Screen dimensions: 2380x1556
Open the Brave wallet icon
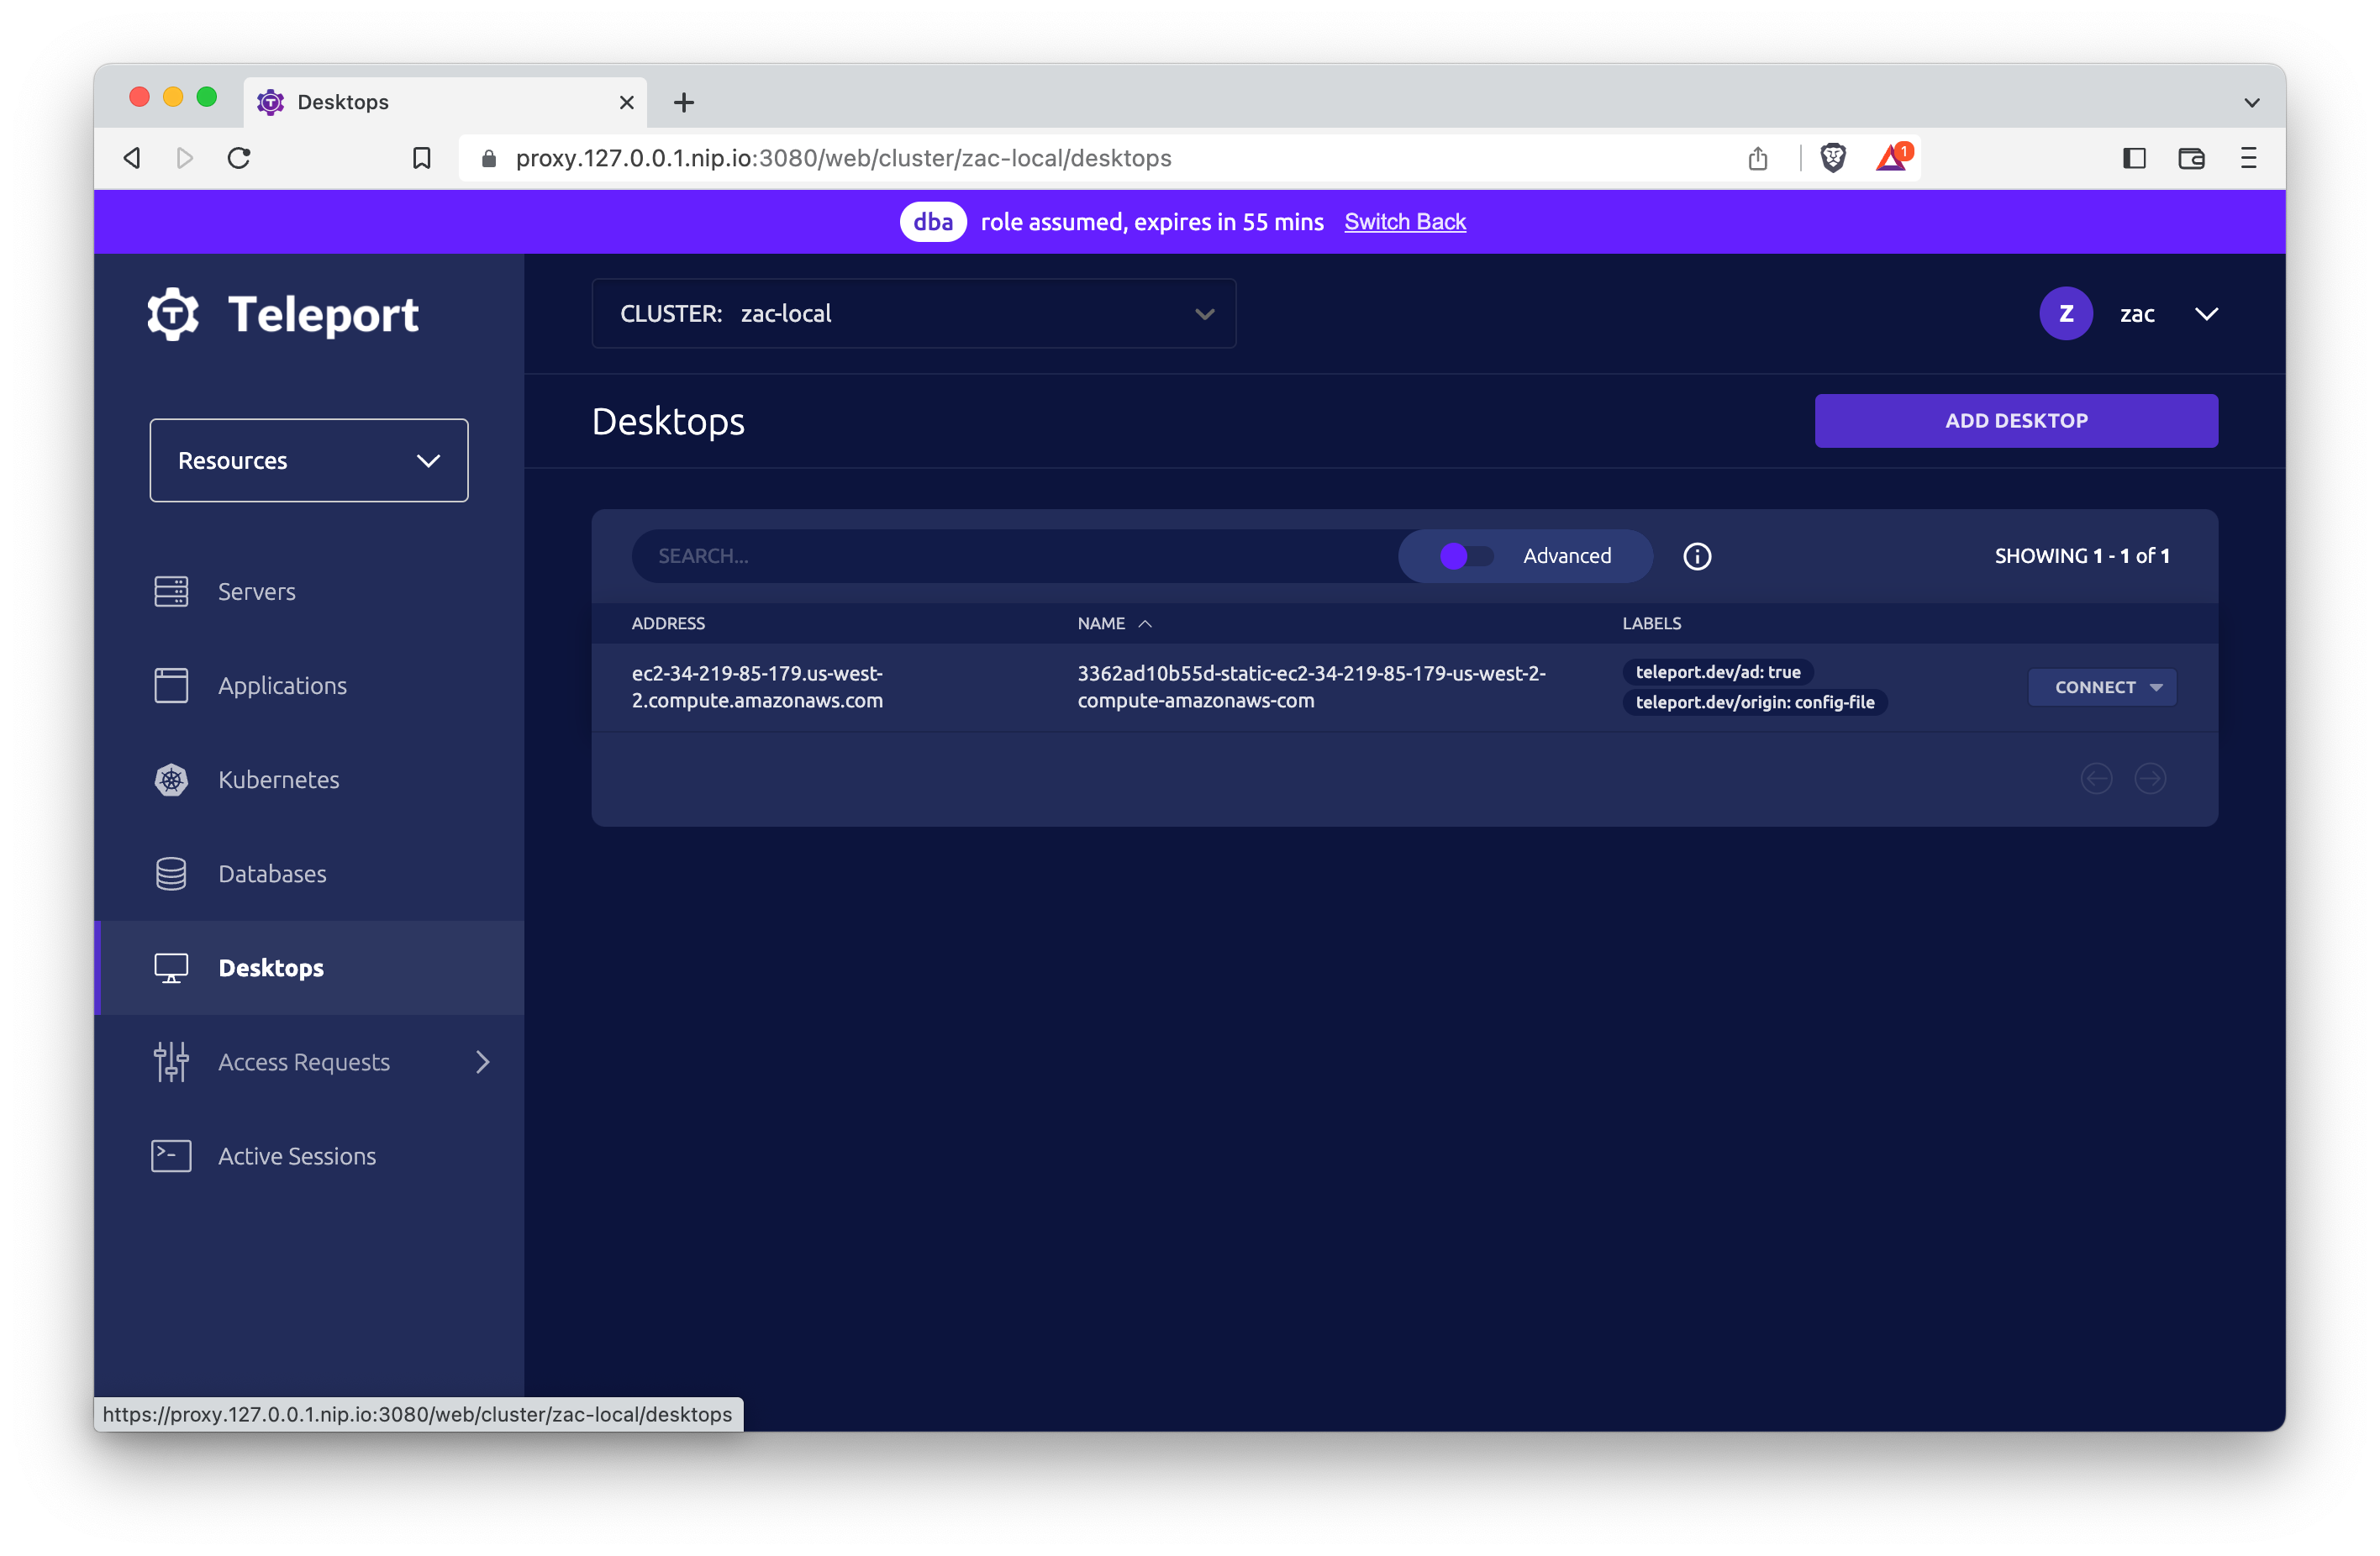pos(2191,158)
